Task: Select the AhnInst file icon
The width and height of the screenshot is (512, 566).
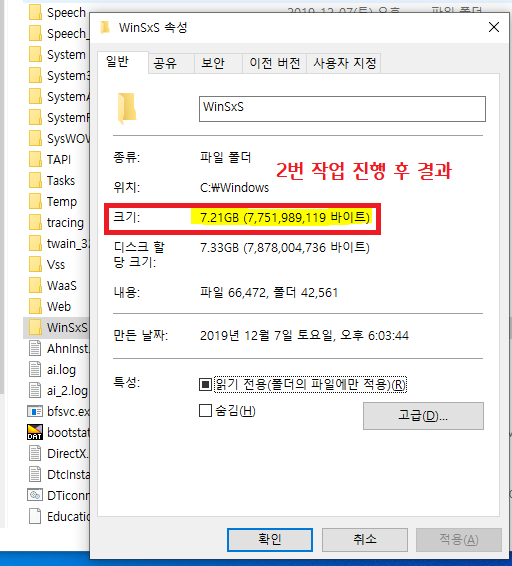Action: click(35, 348)
